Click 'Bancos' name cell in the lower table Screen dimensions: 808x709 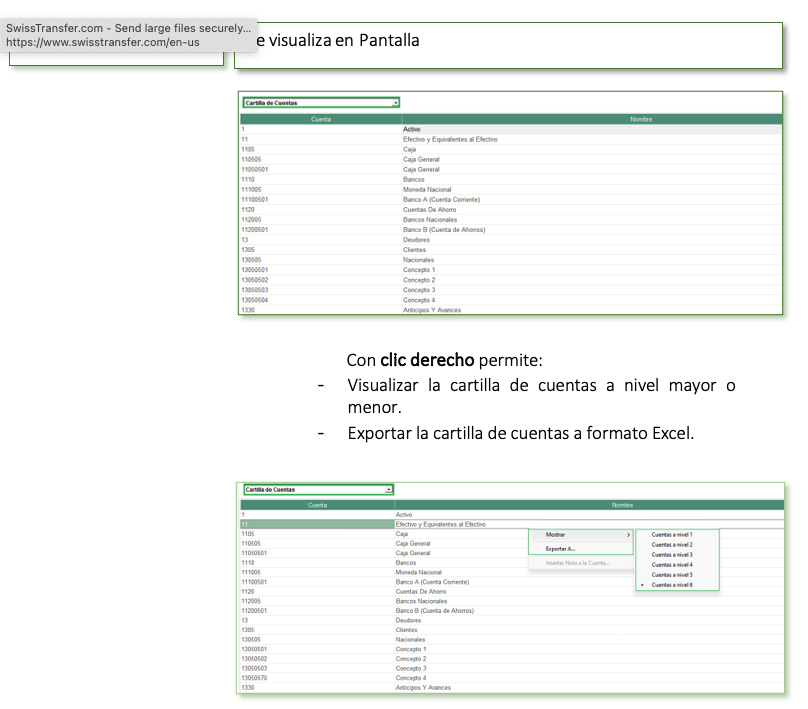406,563
